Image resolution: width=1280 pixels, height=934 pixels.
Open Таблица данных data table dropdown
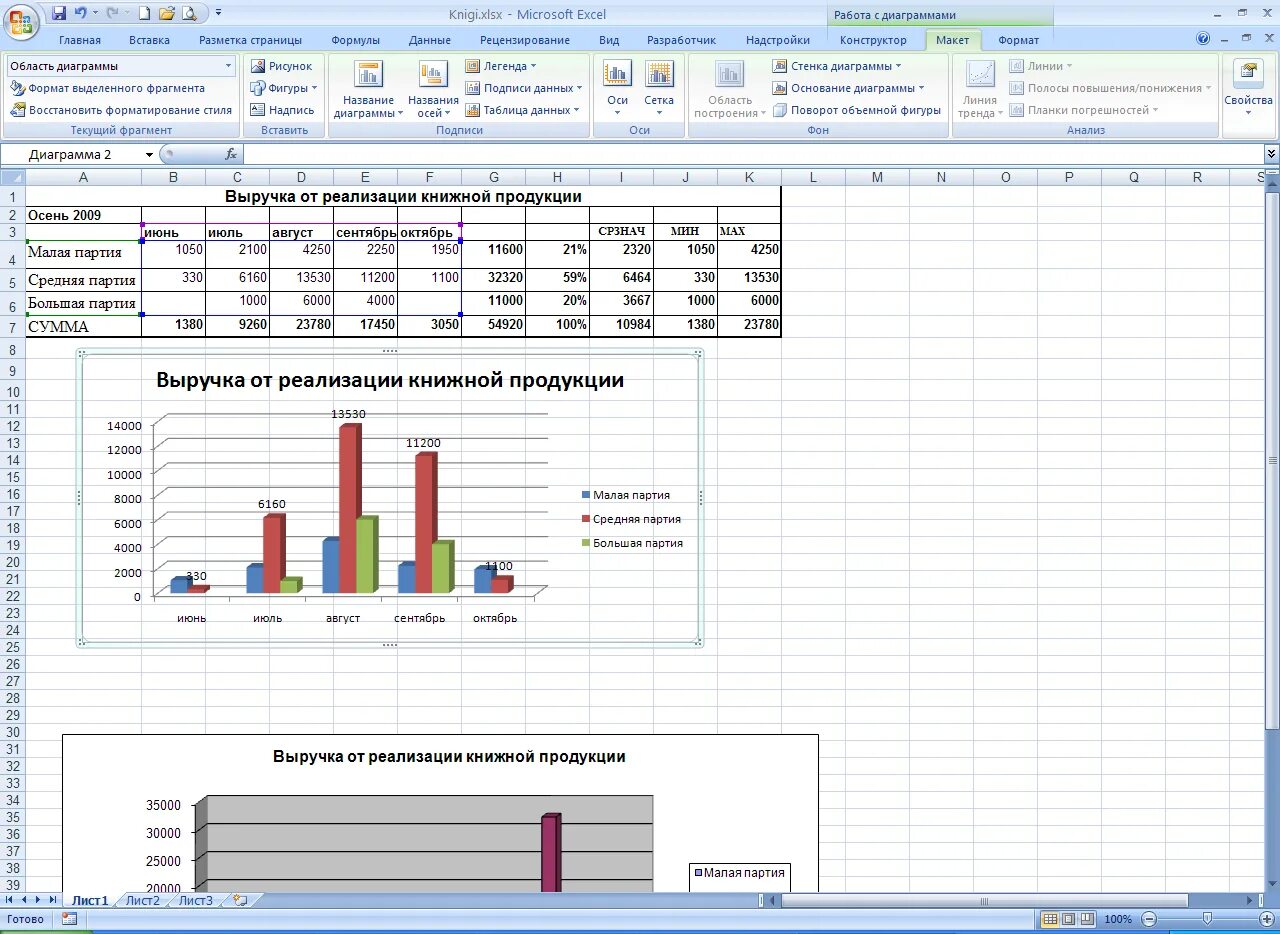tap(523, 110)
